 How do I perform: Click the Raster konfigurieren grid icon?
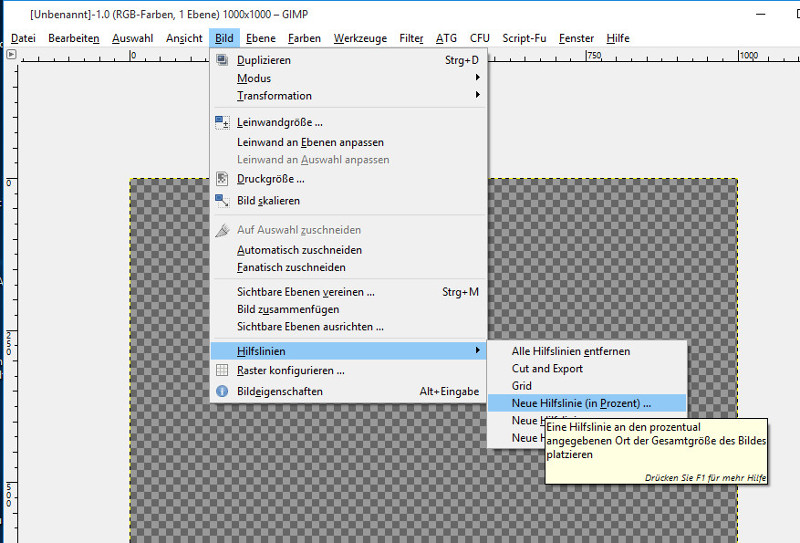tap(222, 370)
